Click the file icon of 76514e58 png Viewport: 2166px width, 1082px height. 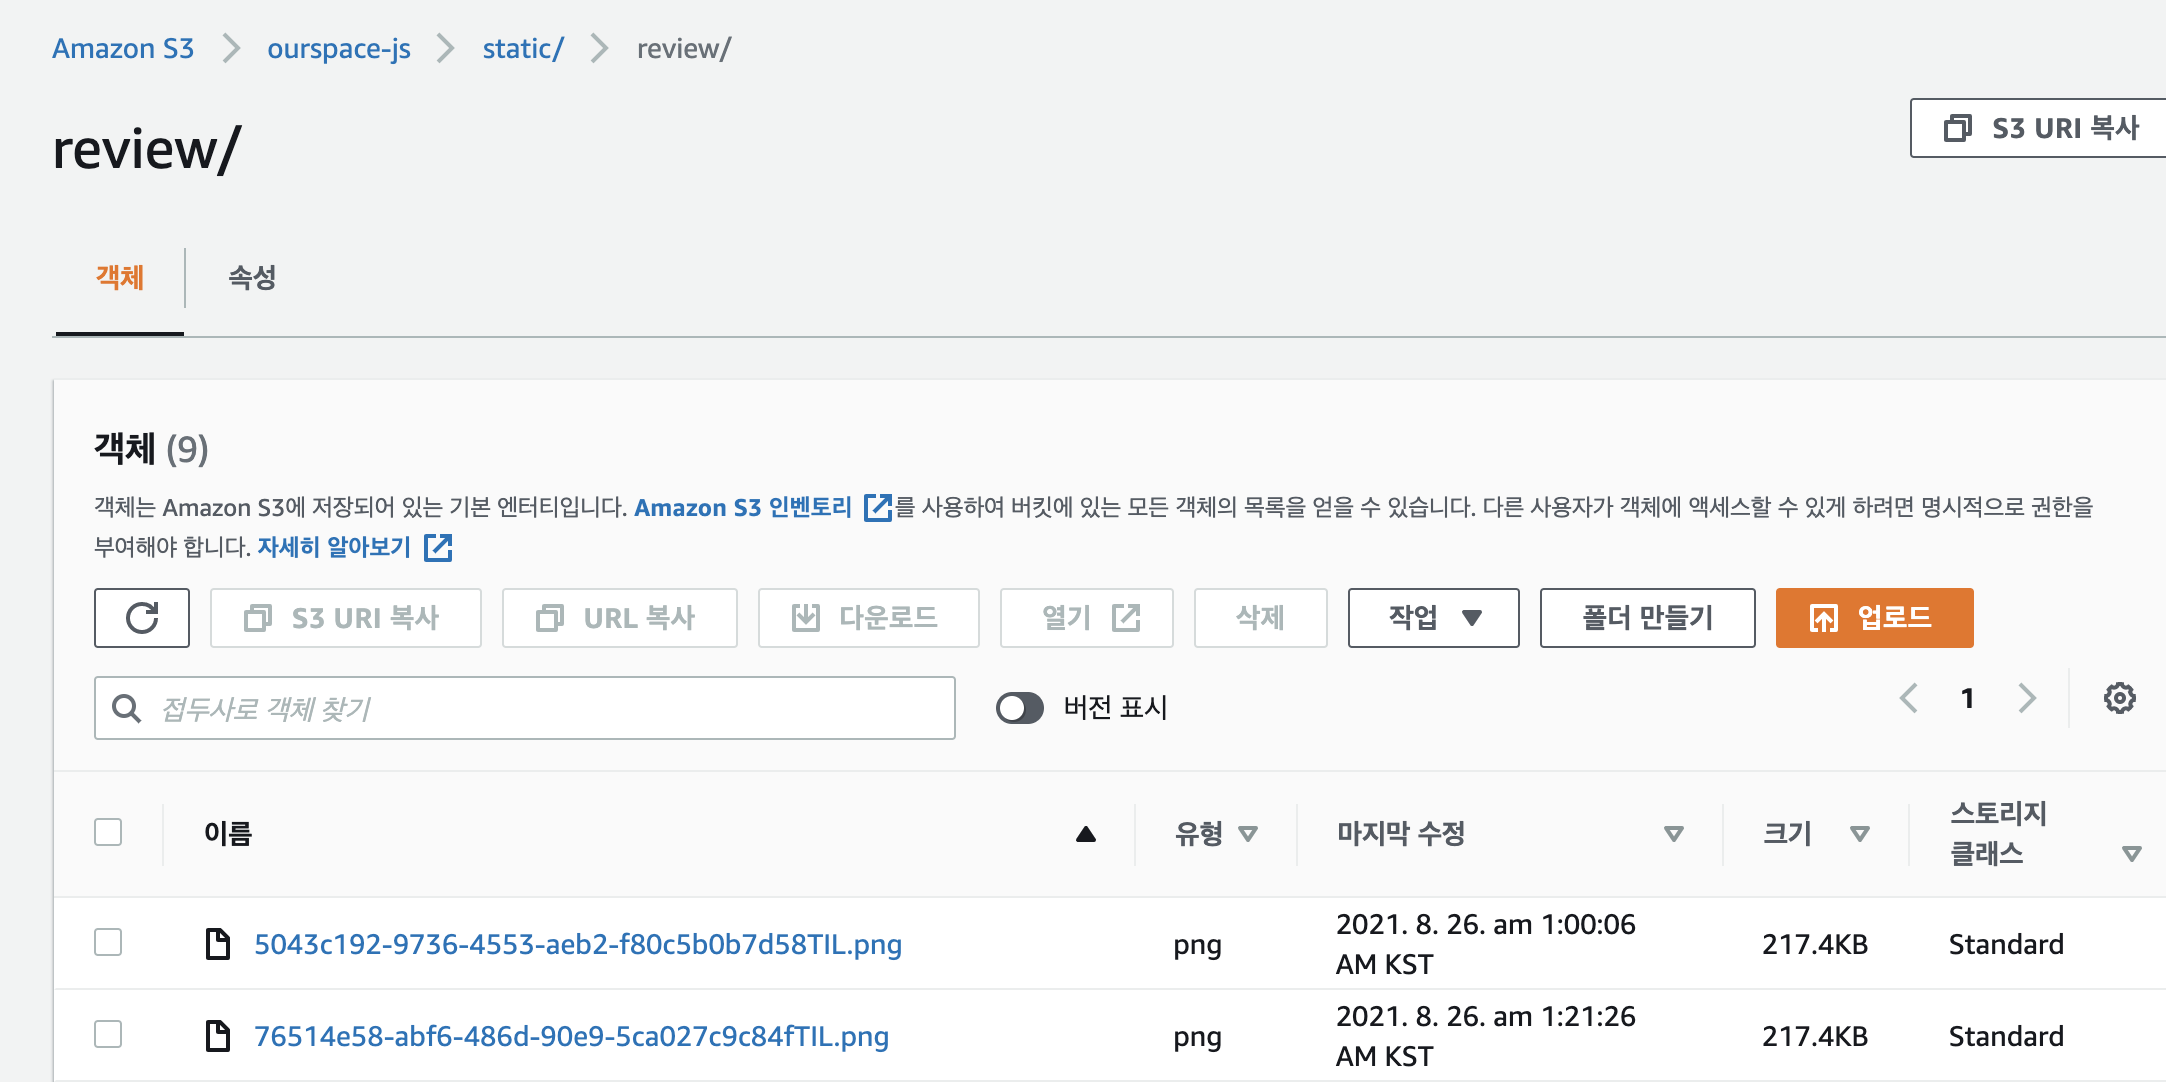click(x=217, y=1036)
